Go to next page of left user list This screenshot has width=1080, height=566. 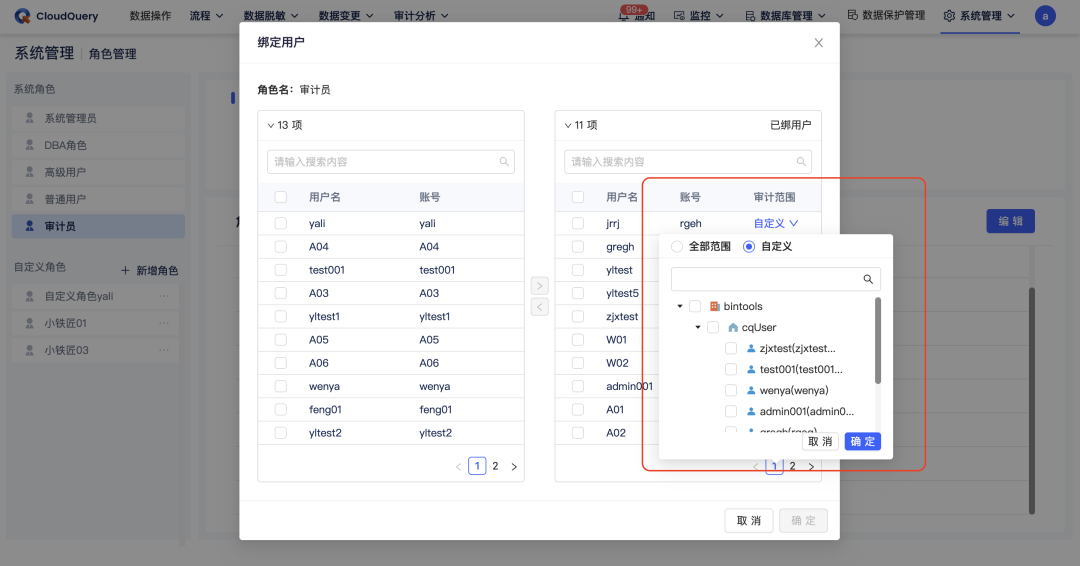[514, 467]
